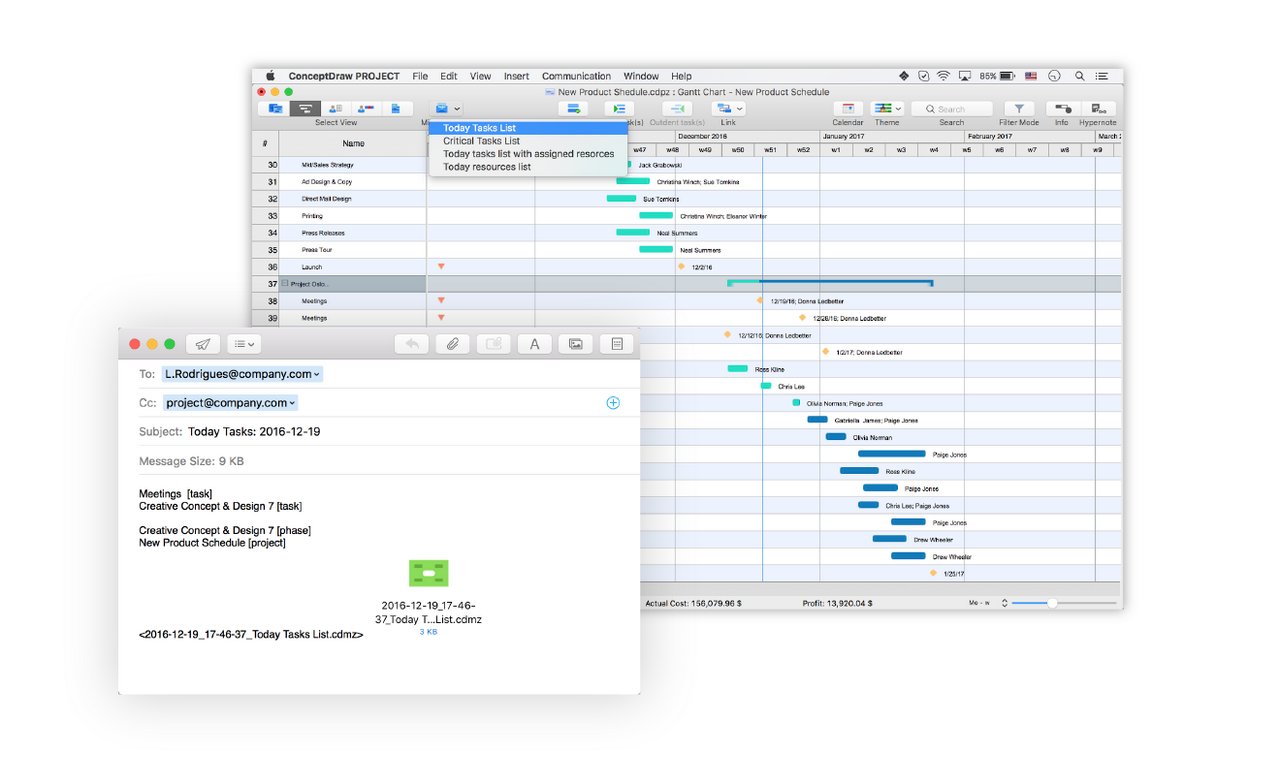Click the Outdent task(s) toolbar icon
This screenshot has height=784, width=1280.
[677, 109]
